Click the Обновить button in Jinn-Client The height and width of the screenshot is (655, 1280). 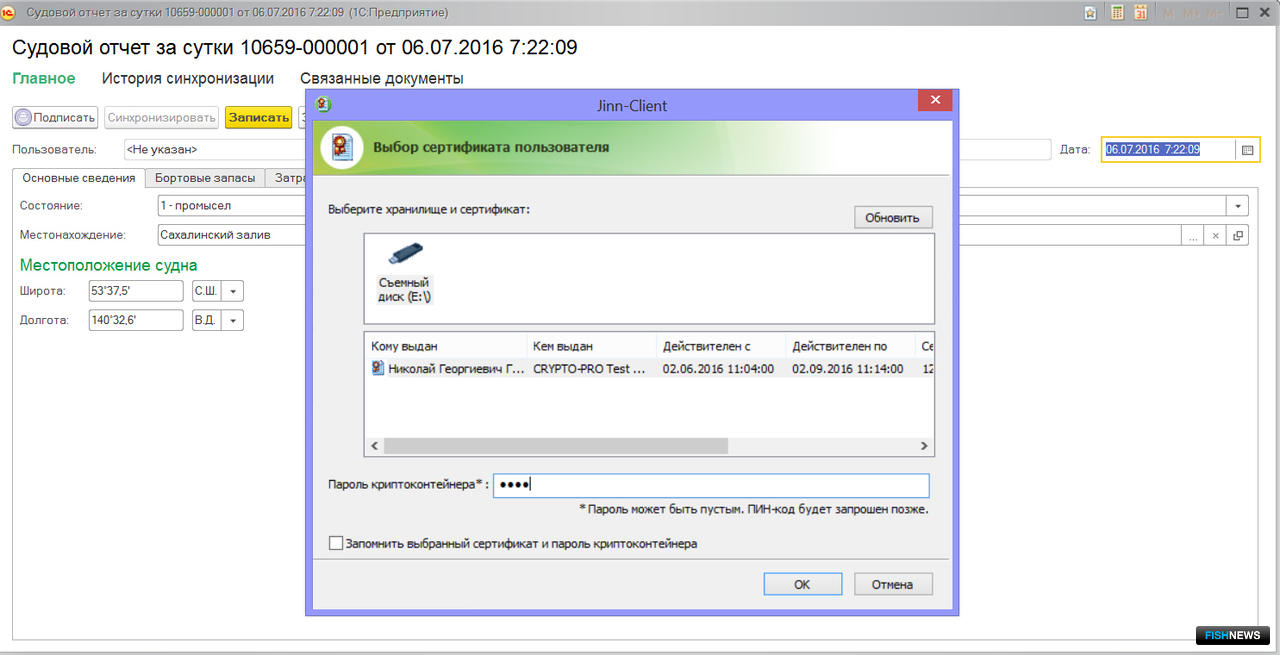click(893, 217)
